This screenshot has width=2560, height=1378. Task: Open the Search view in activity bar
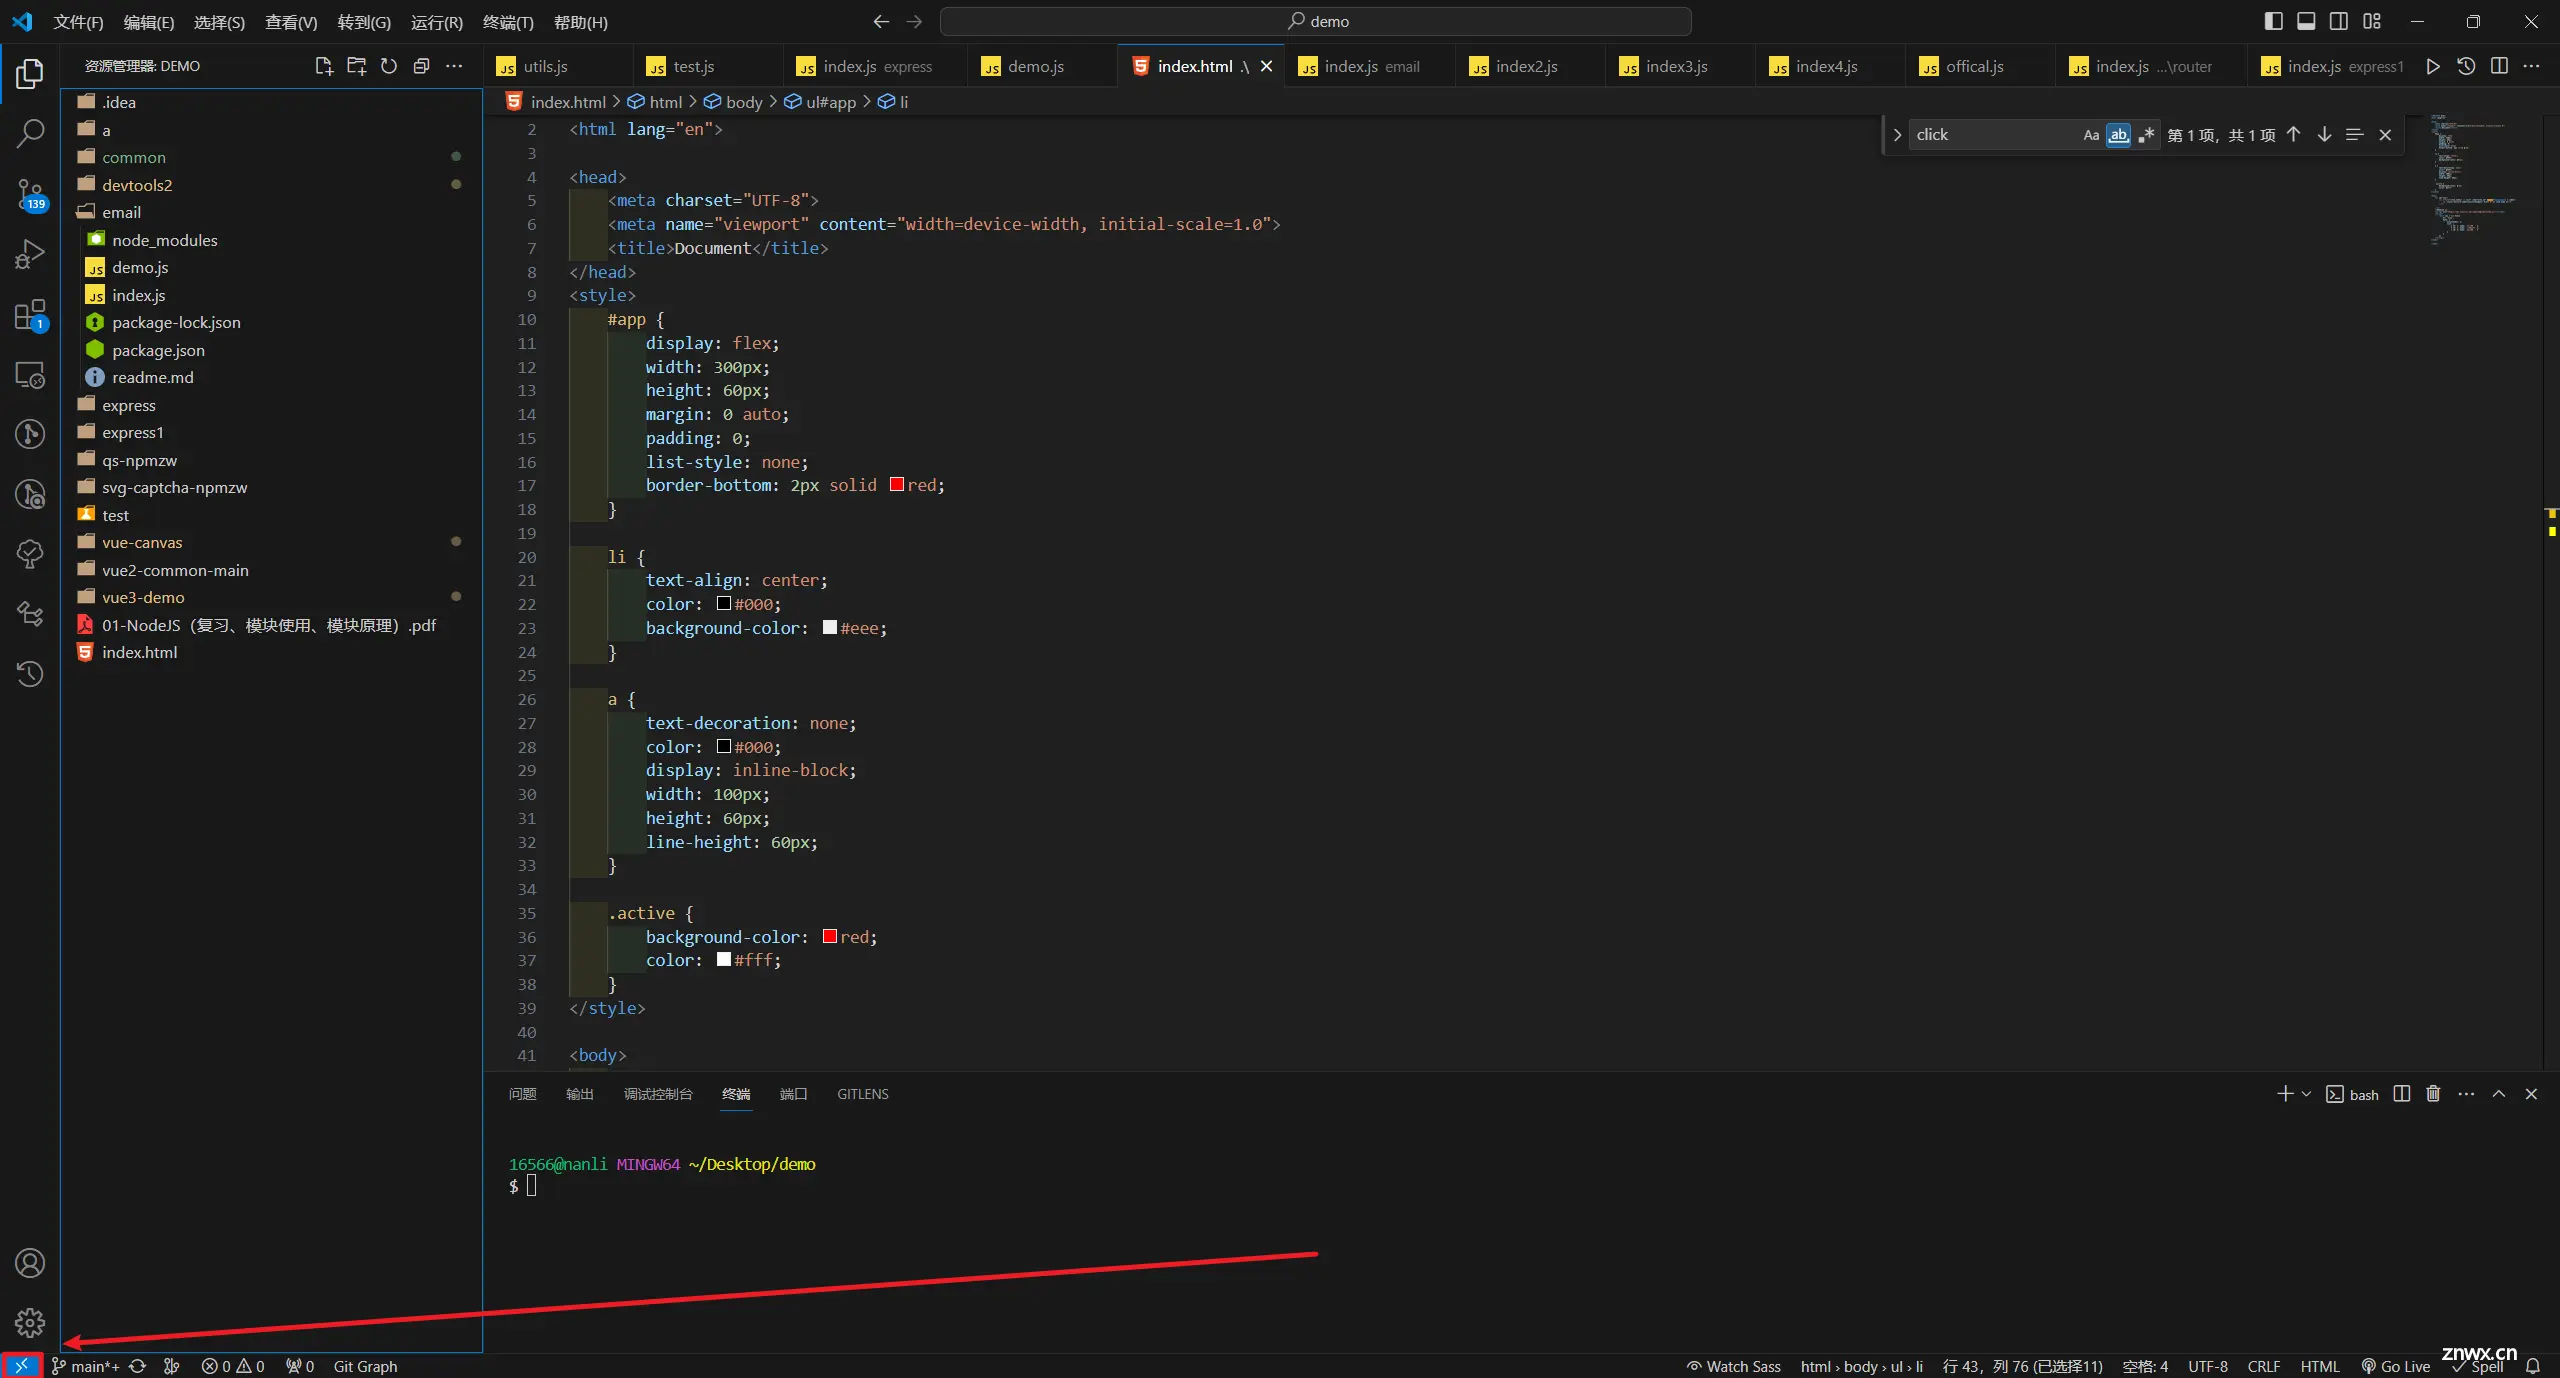30,132
